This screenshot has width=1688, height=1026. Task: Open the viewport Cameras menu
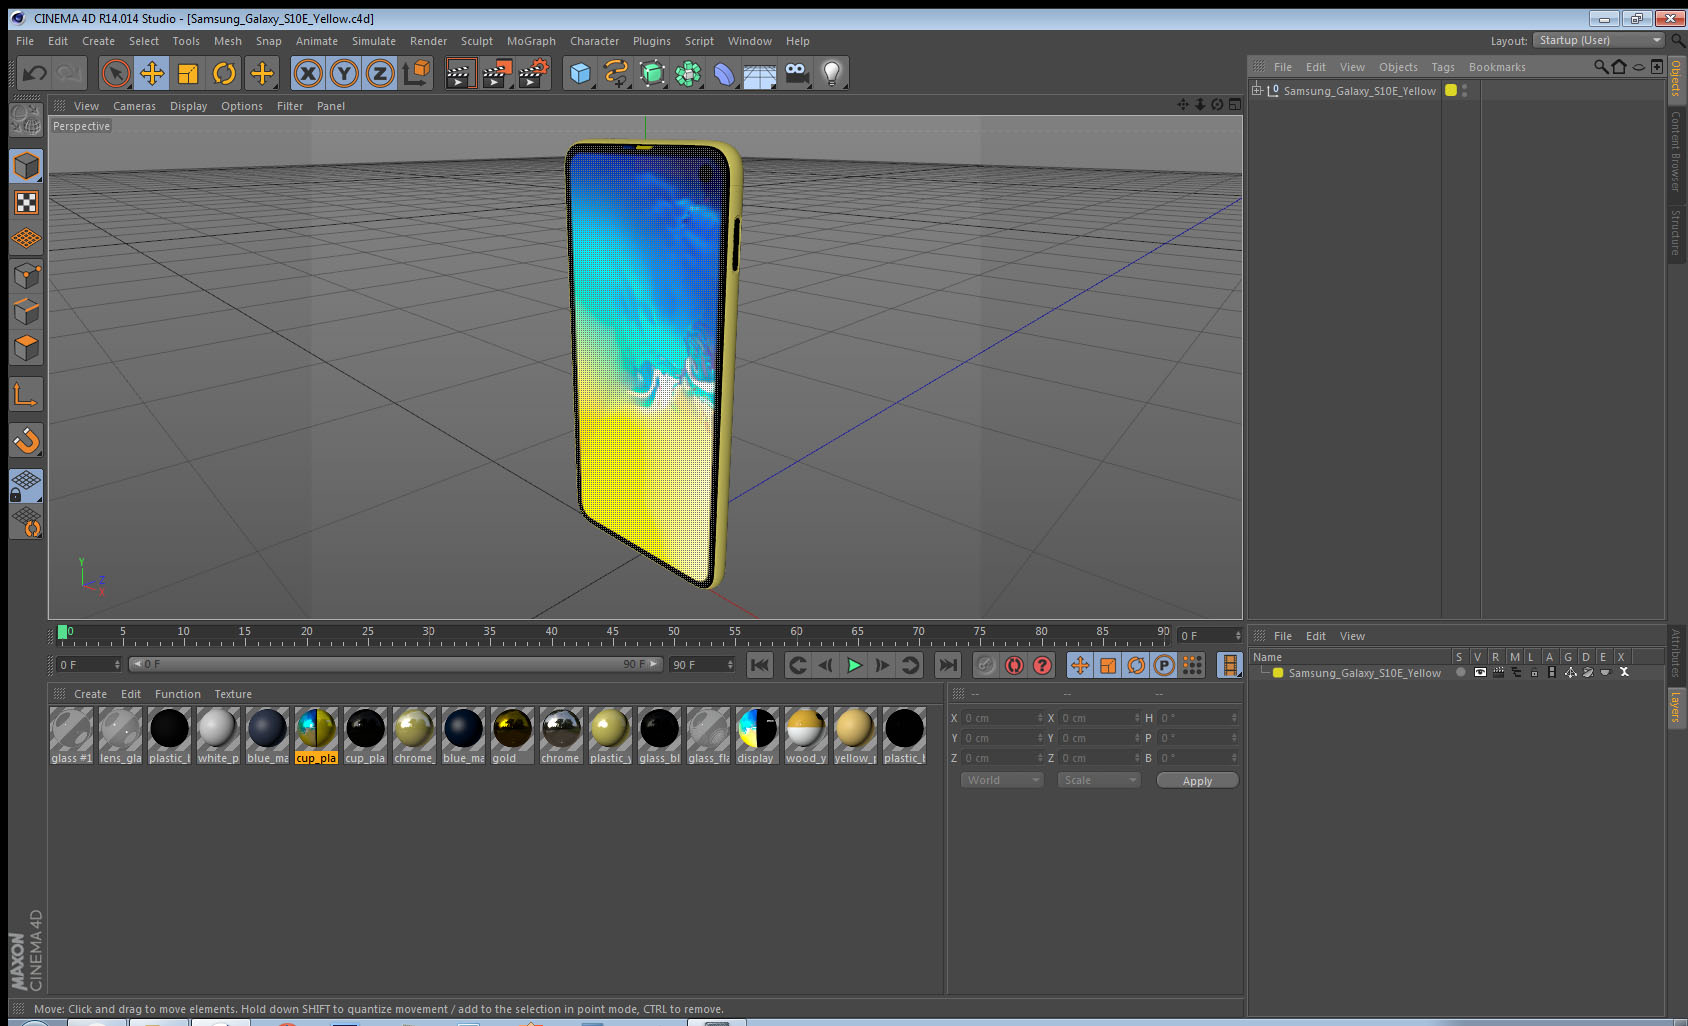(134, 106)
